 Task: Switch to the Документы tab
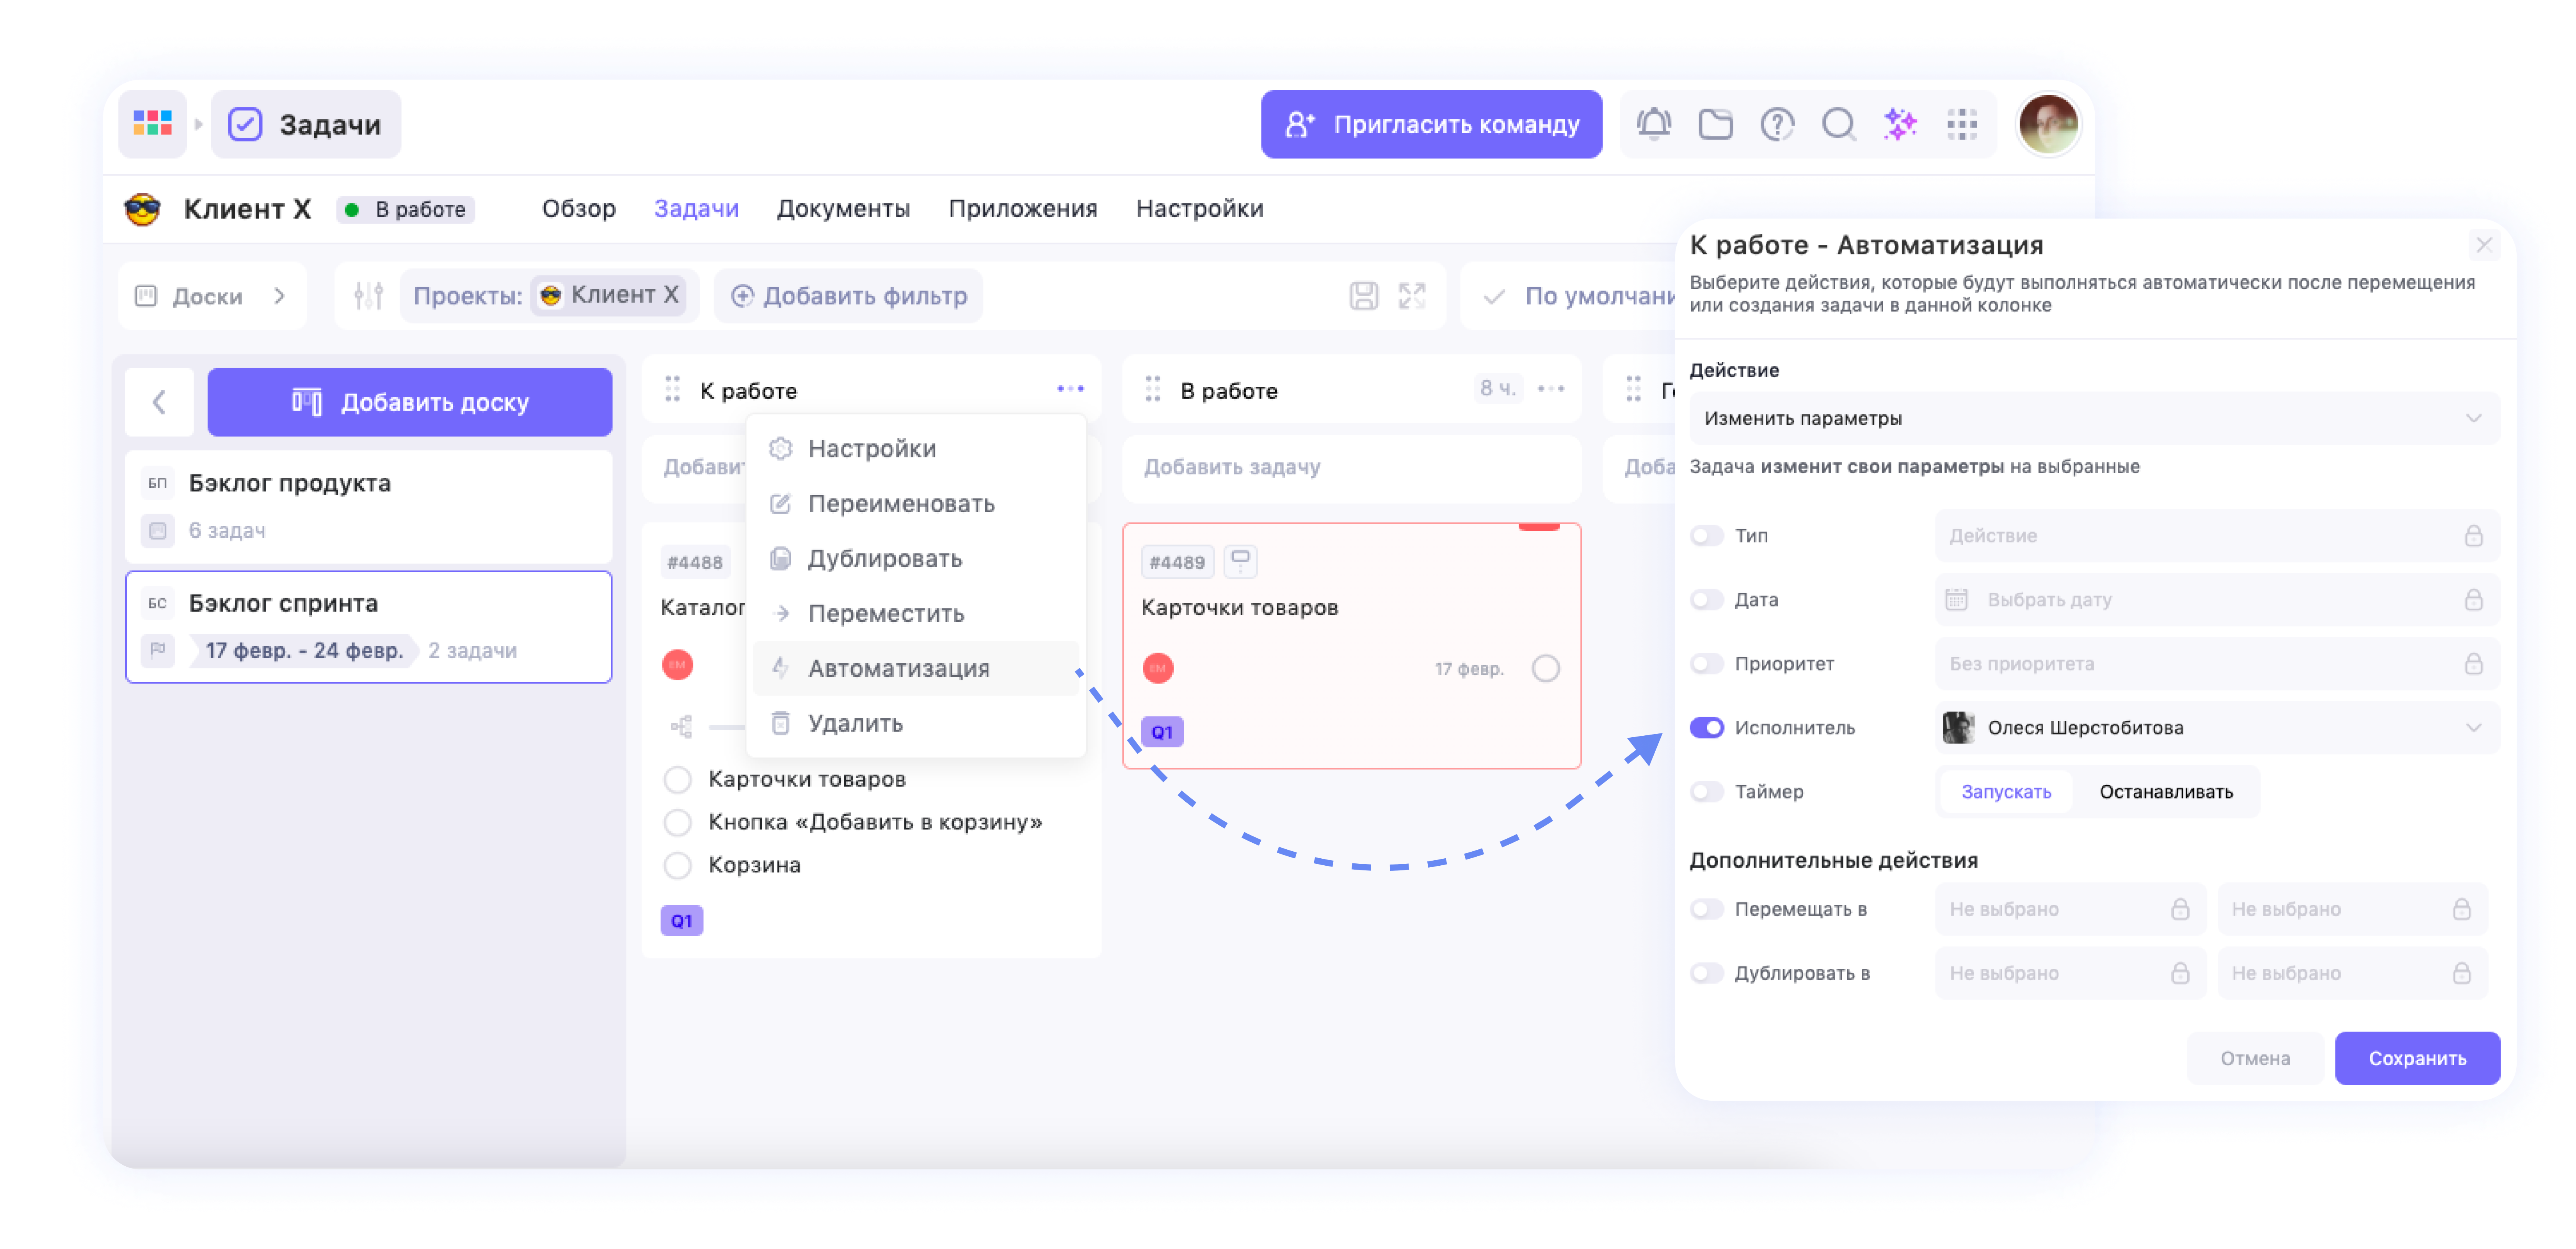(x=843, y=208)
